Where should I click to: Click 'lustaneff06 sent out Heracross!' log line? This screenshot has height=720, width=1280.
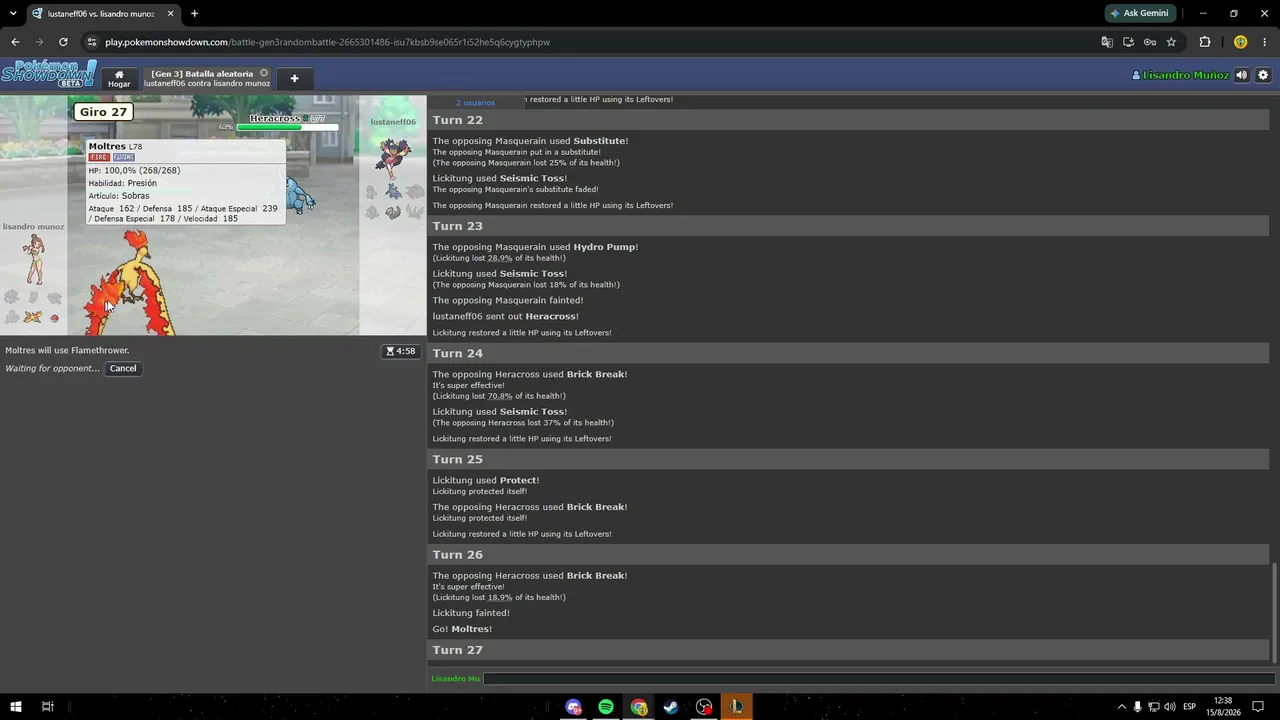pos(505,316)
